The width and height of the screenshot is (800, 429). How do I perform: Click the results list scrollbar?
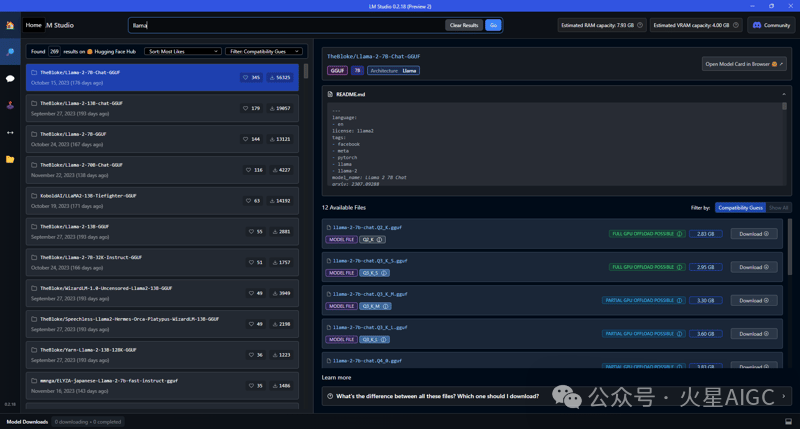click(x=306, y=71)
